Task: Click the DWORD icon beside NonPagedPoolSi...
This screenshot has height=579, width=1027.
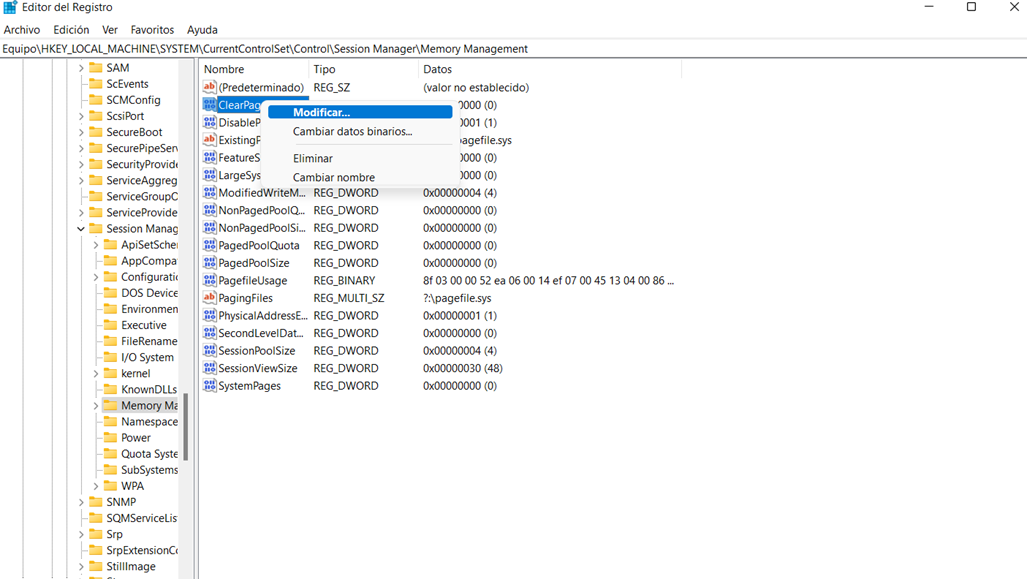Action: 210,228
